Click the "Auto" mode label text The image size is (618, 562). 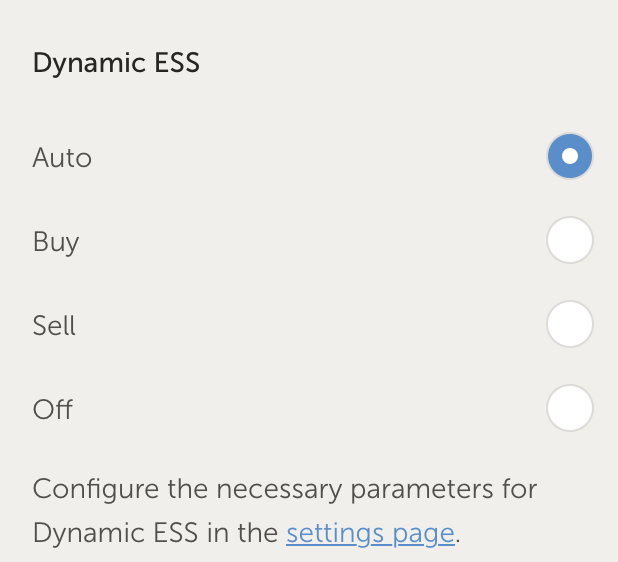click(x=62, y=158)
